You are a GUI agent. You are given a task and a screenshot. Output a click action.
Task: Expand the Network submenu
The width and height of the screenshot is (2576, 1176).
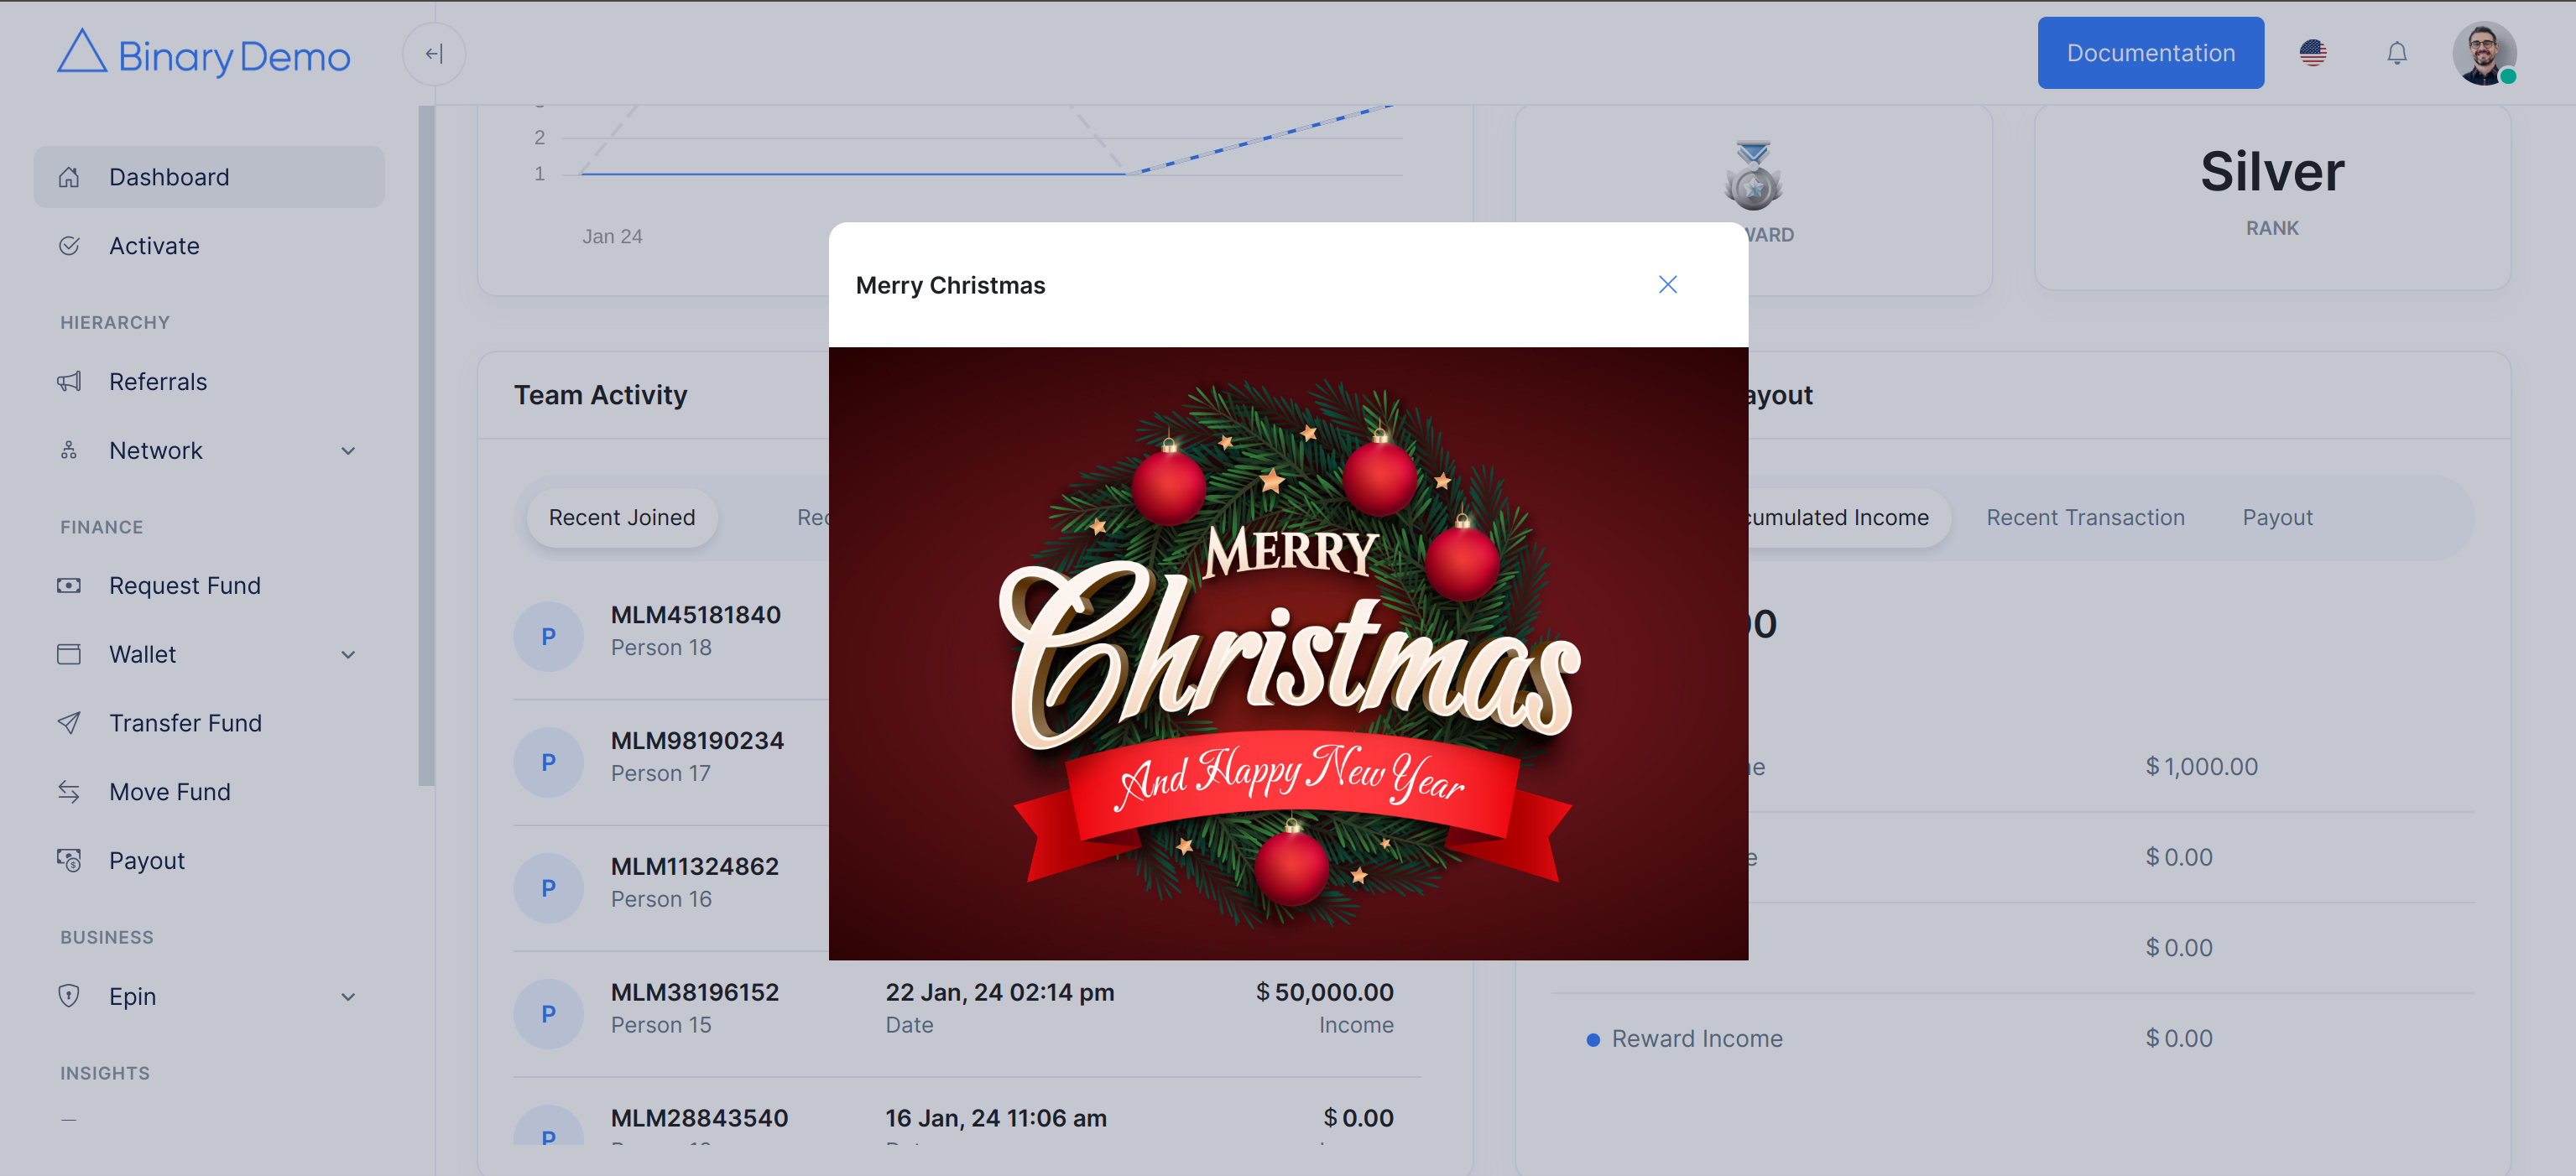click(347, 451)
